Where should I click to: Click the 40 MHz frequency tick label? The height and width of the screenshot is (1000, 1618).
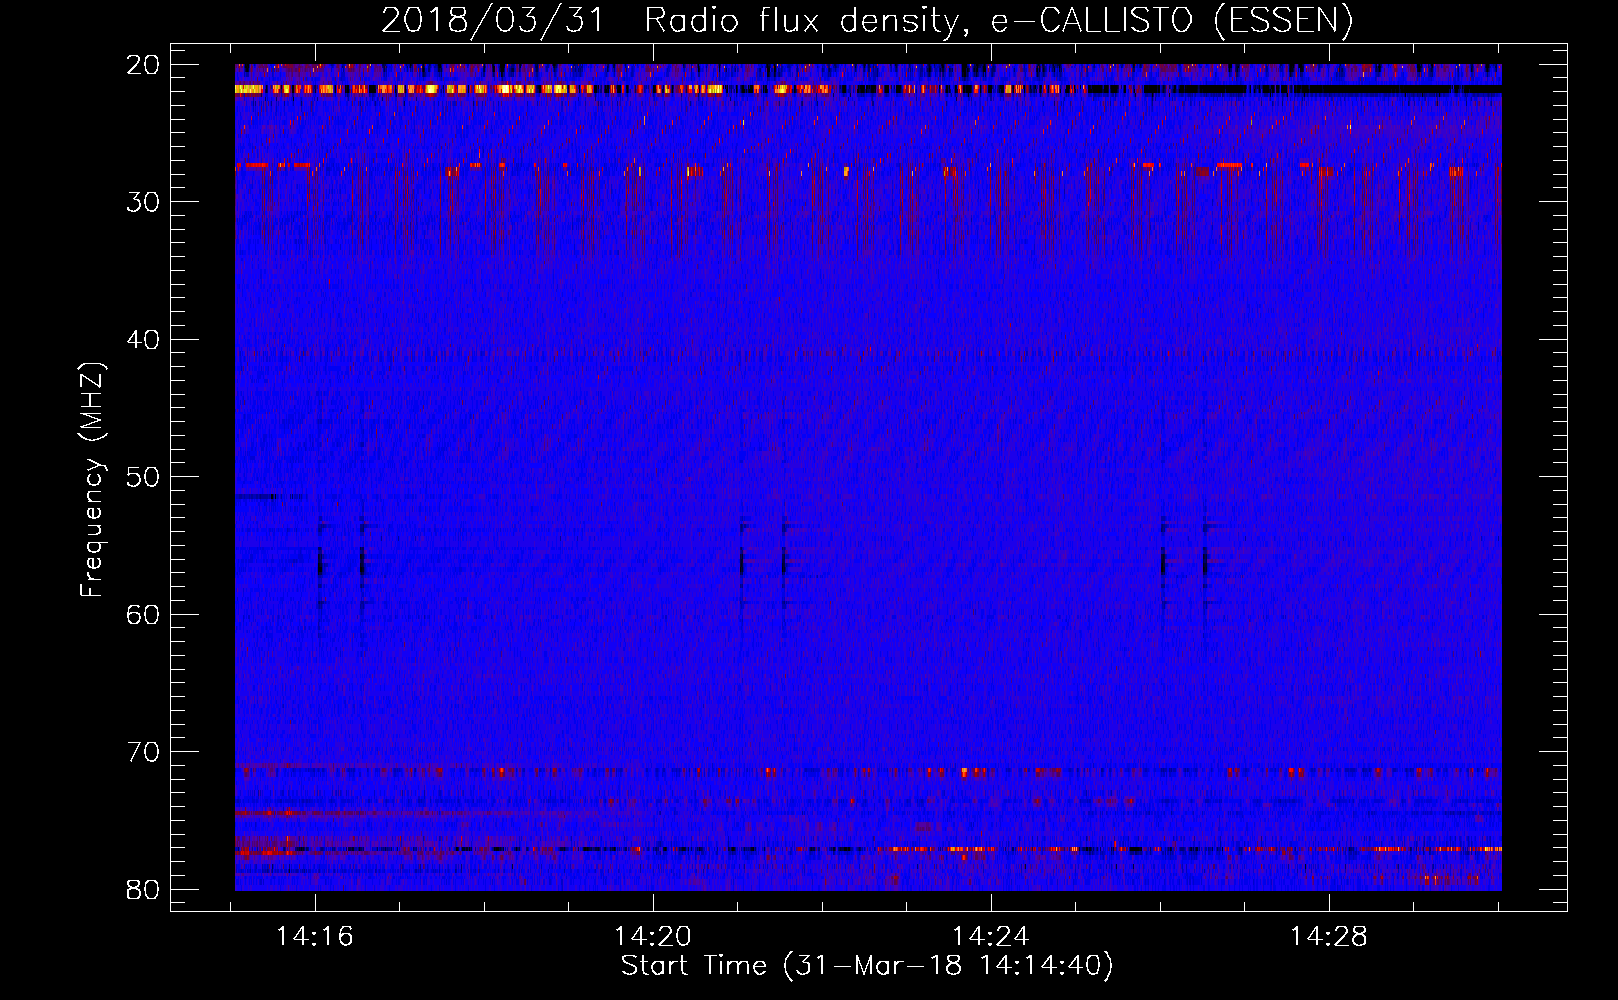(144, 340)
